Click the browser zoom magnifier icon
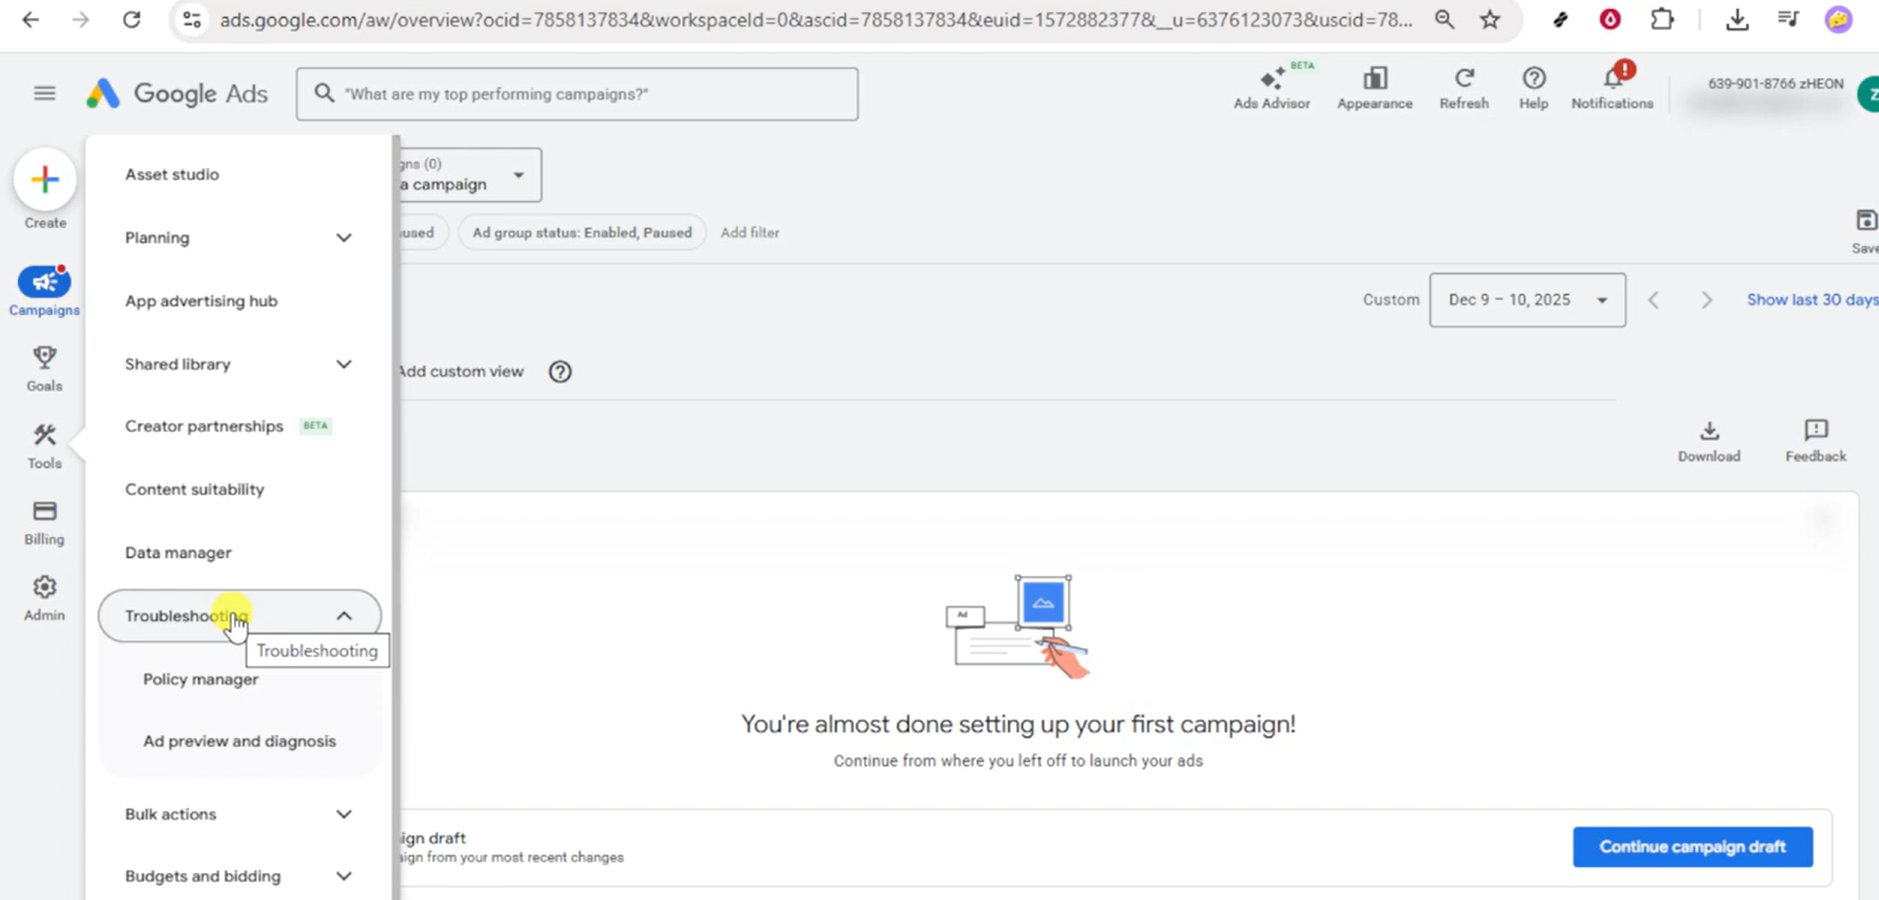This screenshot has width=1879, height=900. 1444,19
